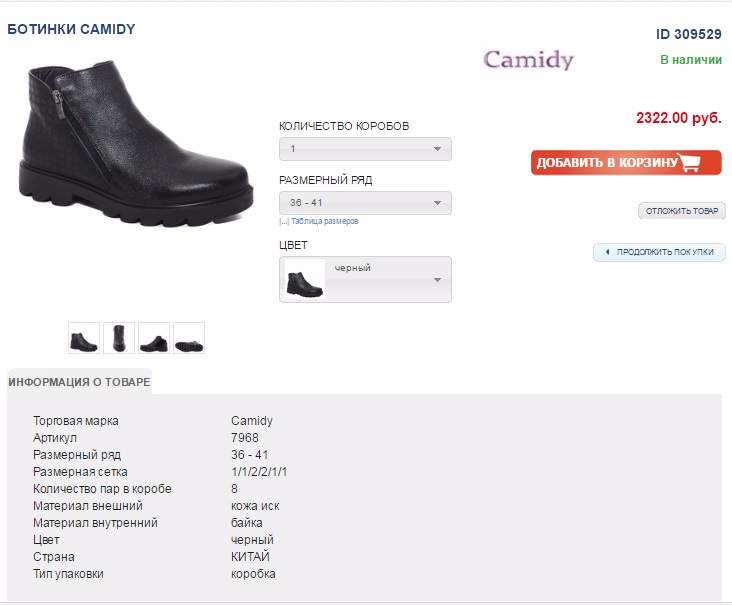Image resolution: width=732 pixels, height=605 pixels.
Task: Open the Информация о товаре tab
Action: (79, 382)
